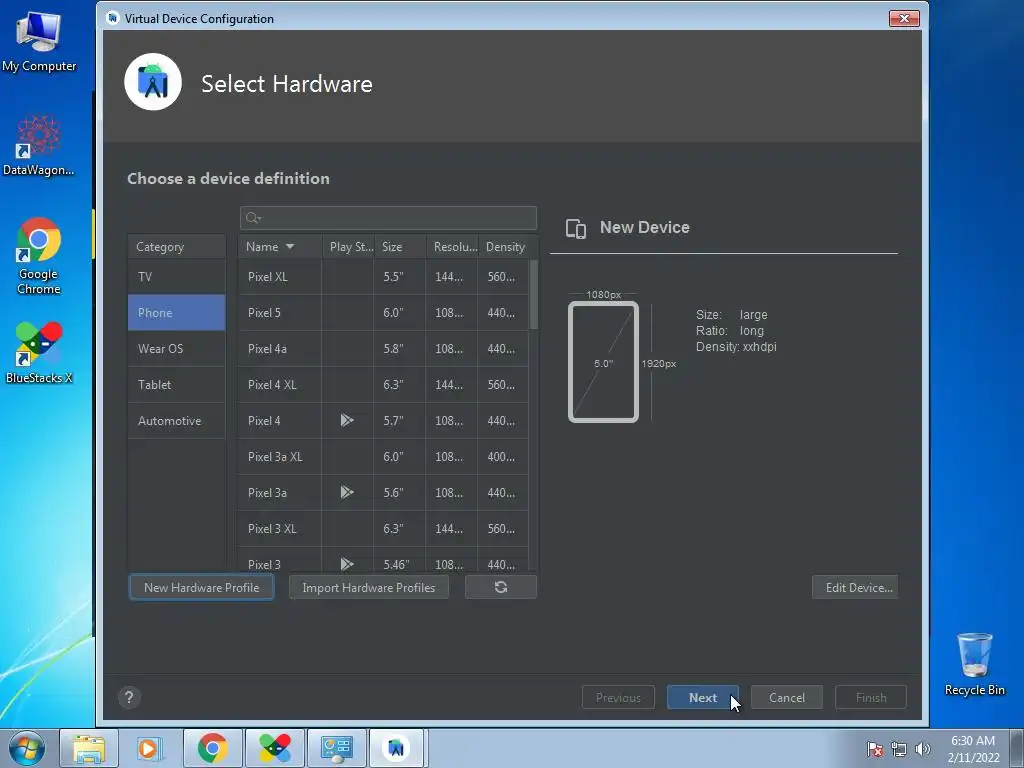Viewport: 1024px width, 768px height.
Task: Select the Pixel 4 XL device row
Action: (383, 384)
